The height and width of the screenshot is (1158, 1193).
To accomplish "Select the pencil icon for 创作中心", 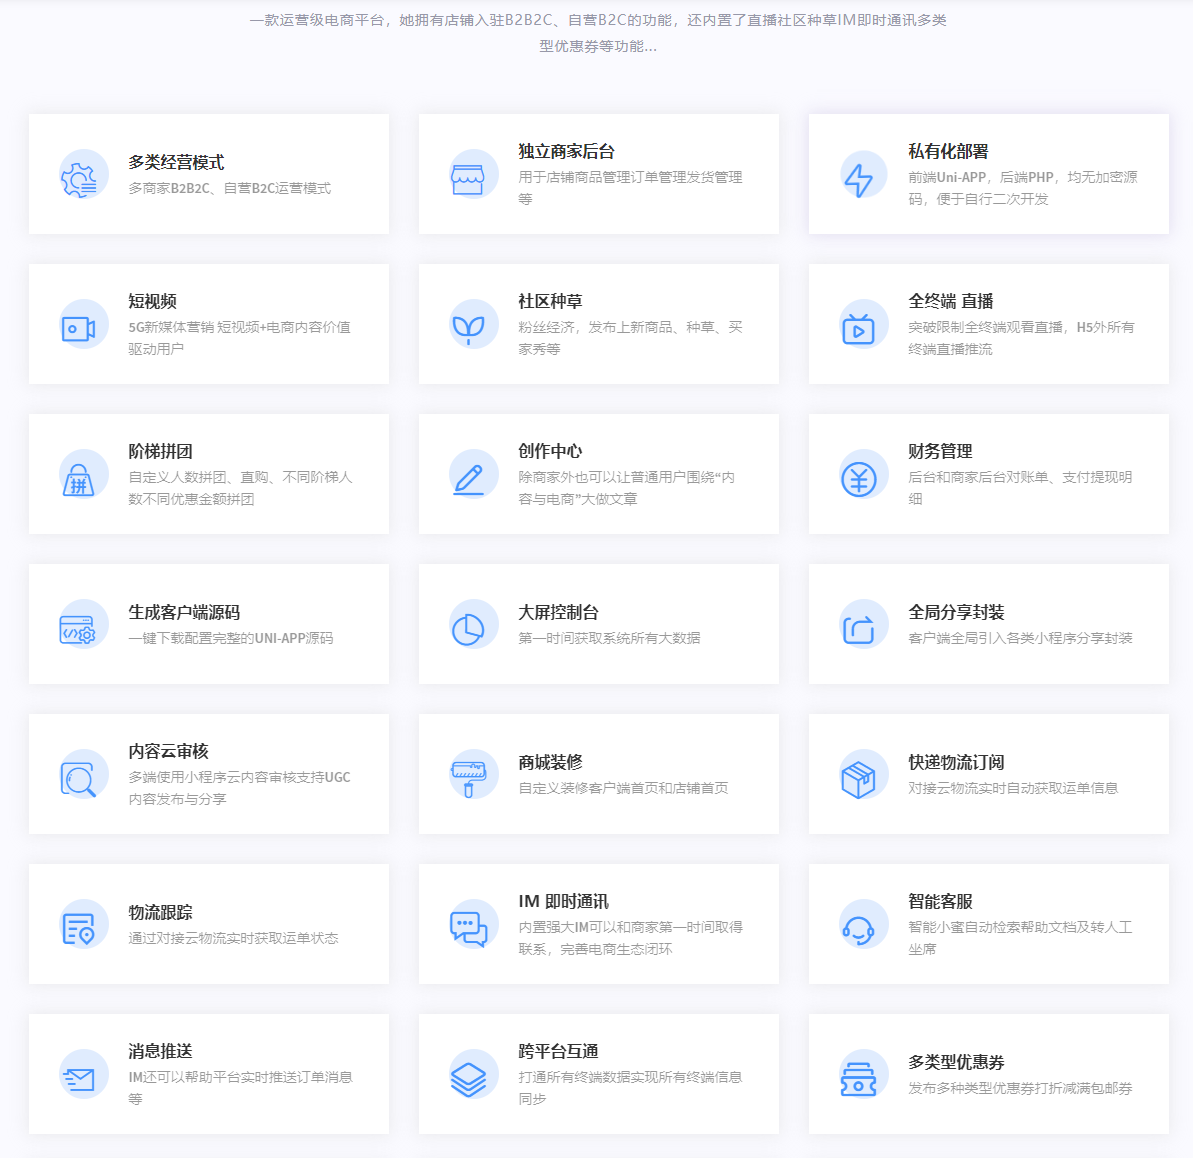I will pyautogui.click(x=468, y=478).
